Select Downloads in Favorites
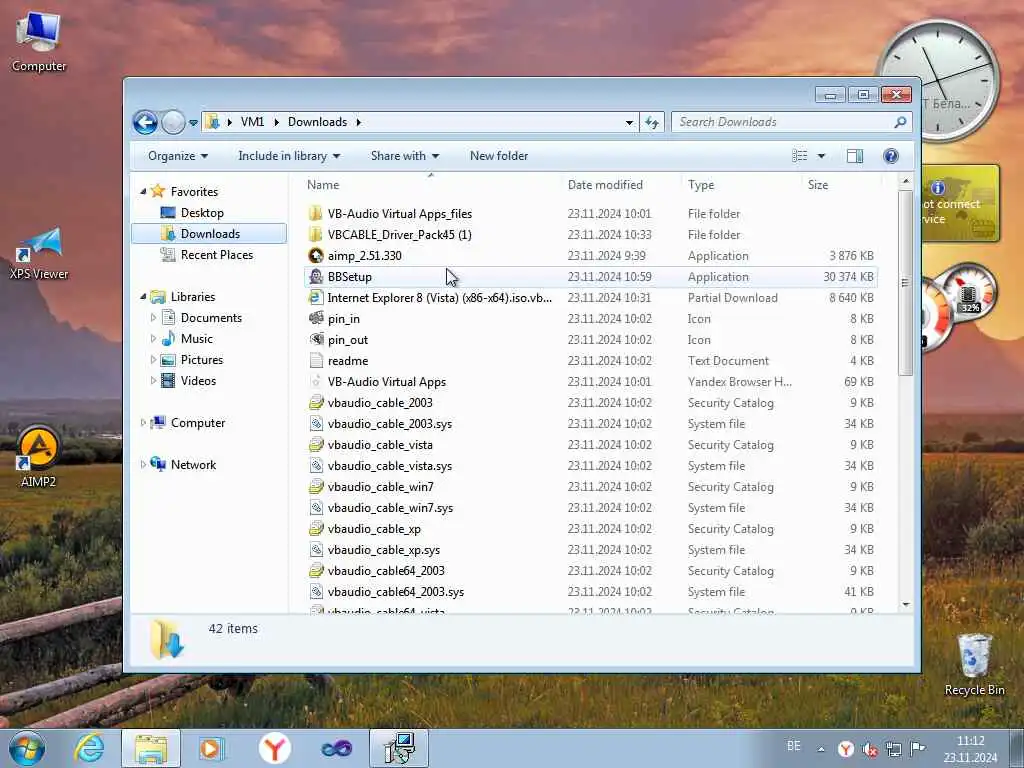Screen dimensions: 1024x768 (x=209, y=234)
